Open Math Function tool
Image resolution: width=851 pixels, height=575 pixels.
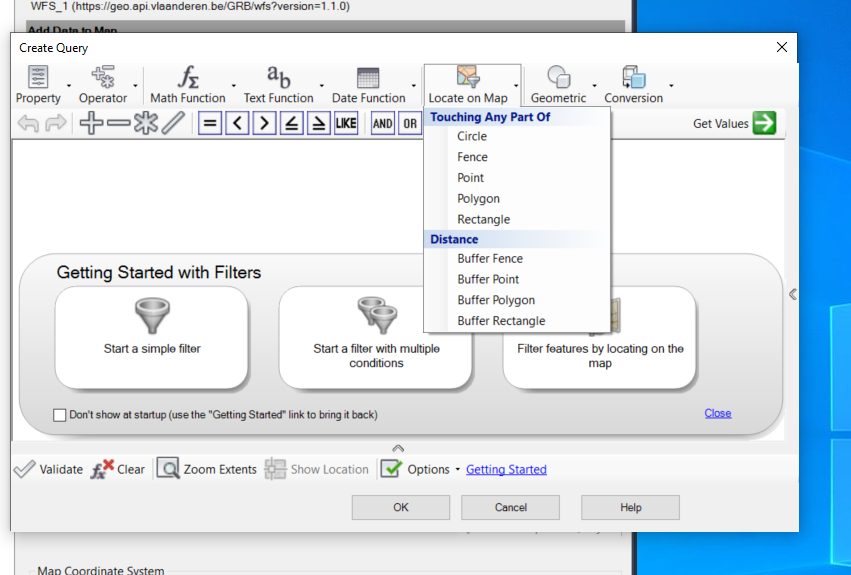tap(188, 85)
